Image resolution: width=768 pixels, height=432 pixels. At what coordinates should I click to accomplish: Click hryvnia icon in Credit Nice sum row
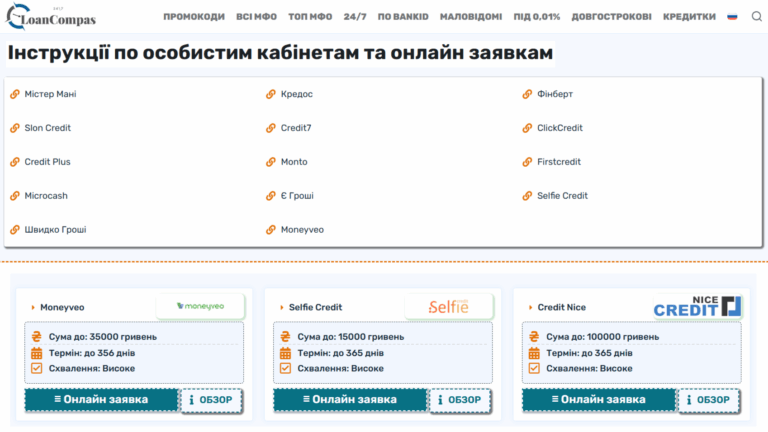pyautogui.click(x=533, y=337)
